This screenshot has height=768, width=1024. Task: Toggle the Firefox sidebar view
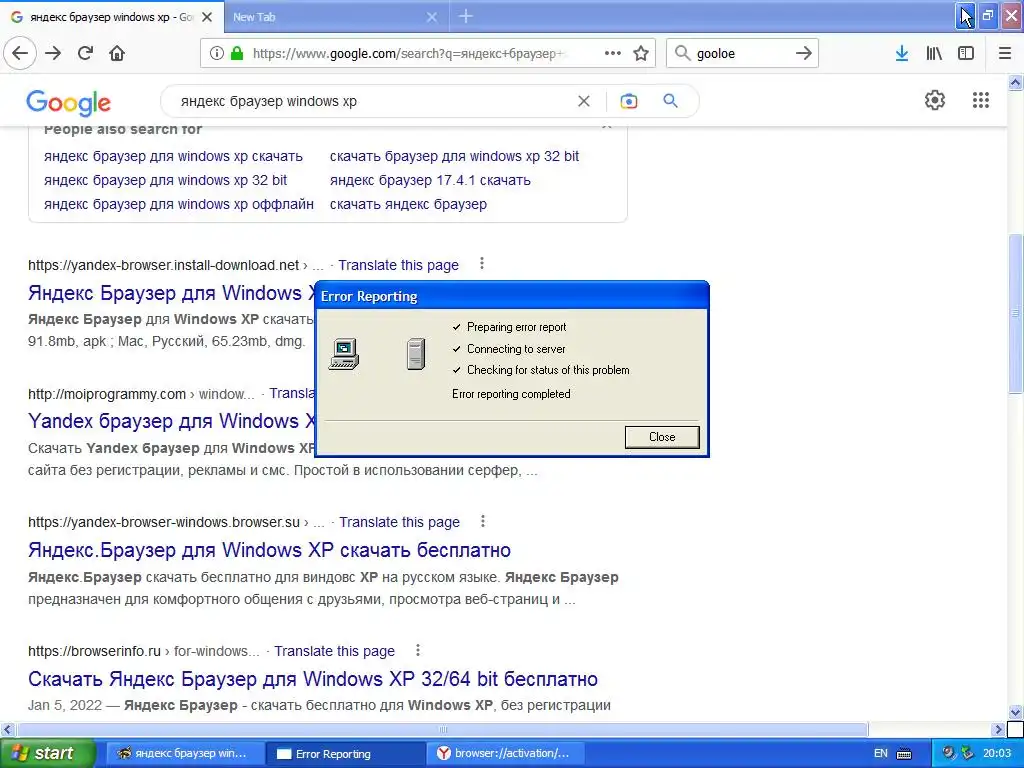tap(966, 53)
